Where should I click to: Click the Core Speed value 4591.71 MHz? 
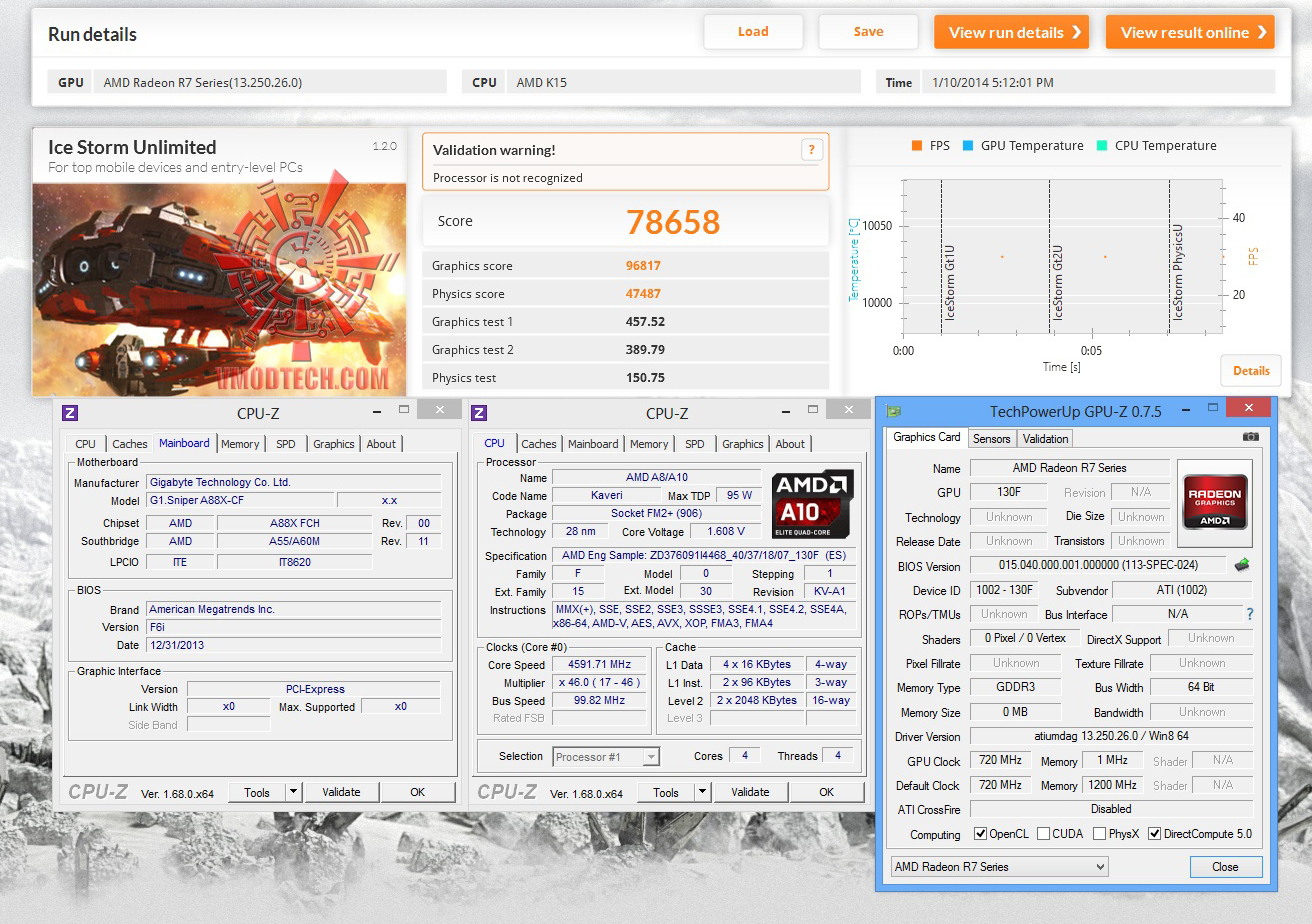pyautogui.click(x=600, y=665)
